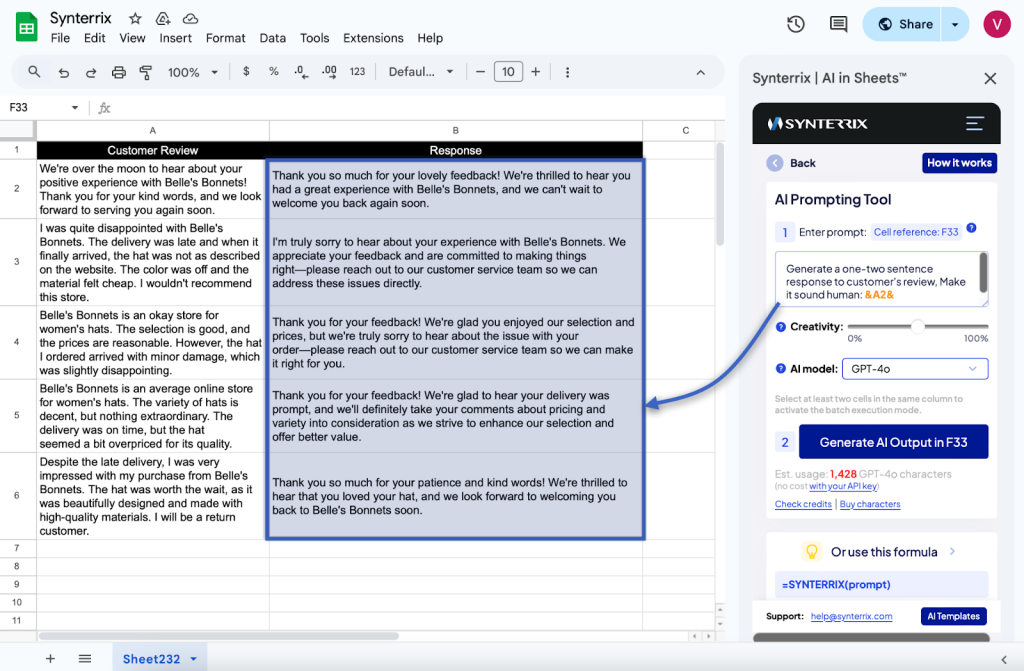This screenshot has height=671, width=1024.
Task: Open the Format menu
Action: coord(225,38)
